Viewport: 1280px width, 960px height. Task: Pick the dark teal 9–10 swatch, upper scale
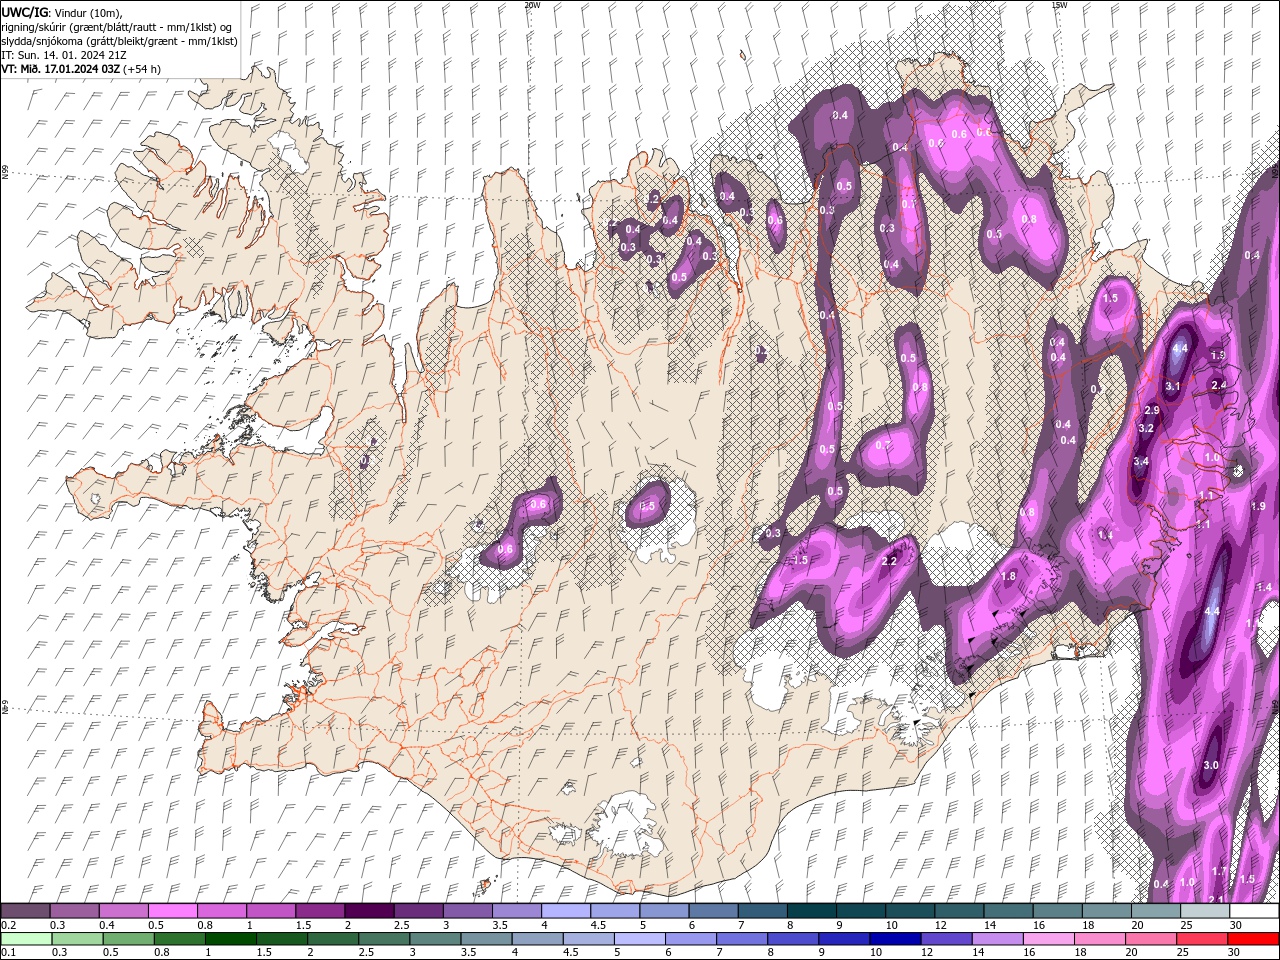[861, 911]
